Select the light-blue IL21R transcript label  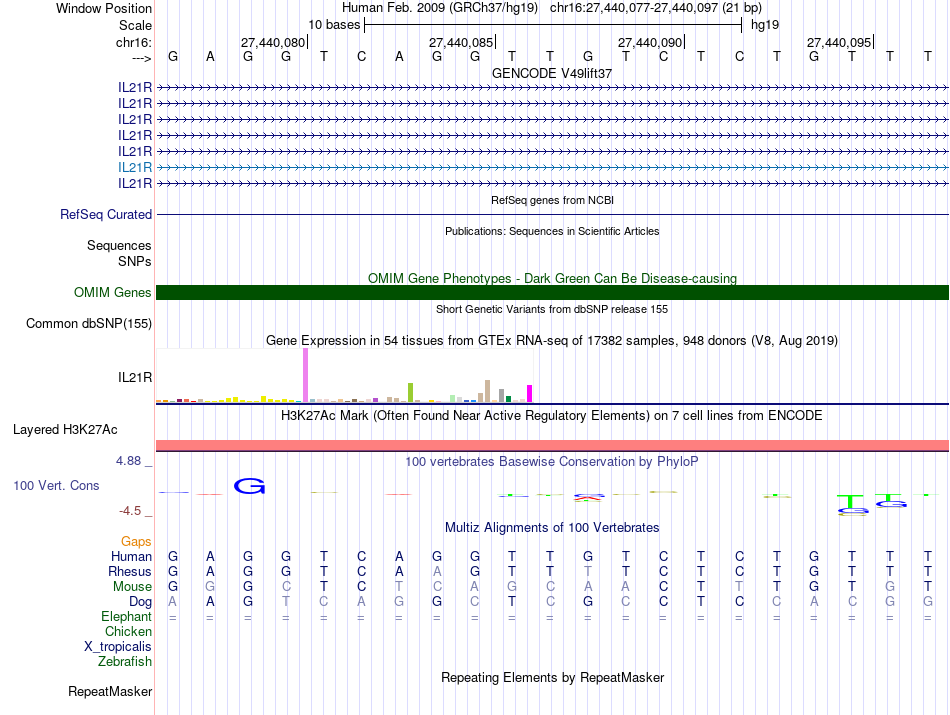pyautogui.click(x=135, y=167)
